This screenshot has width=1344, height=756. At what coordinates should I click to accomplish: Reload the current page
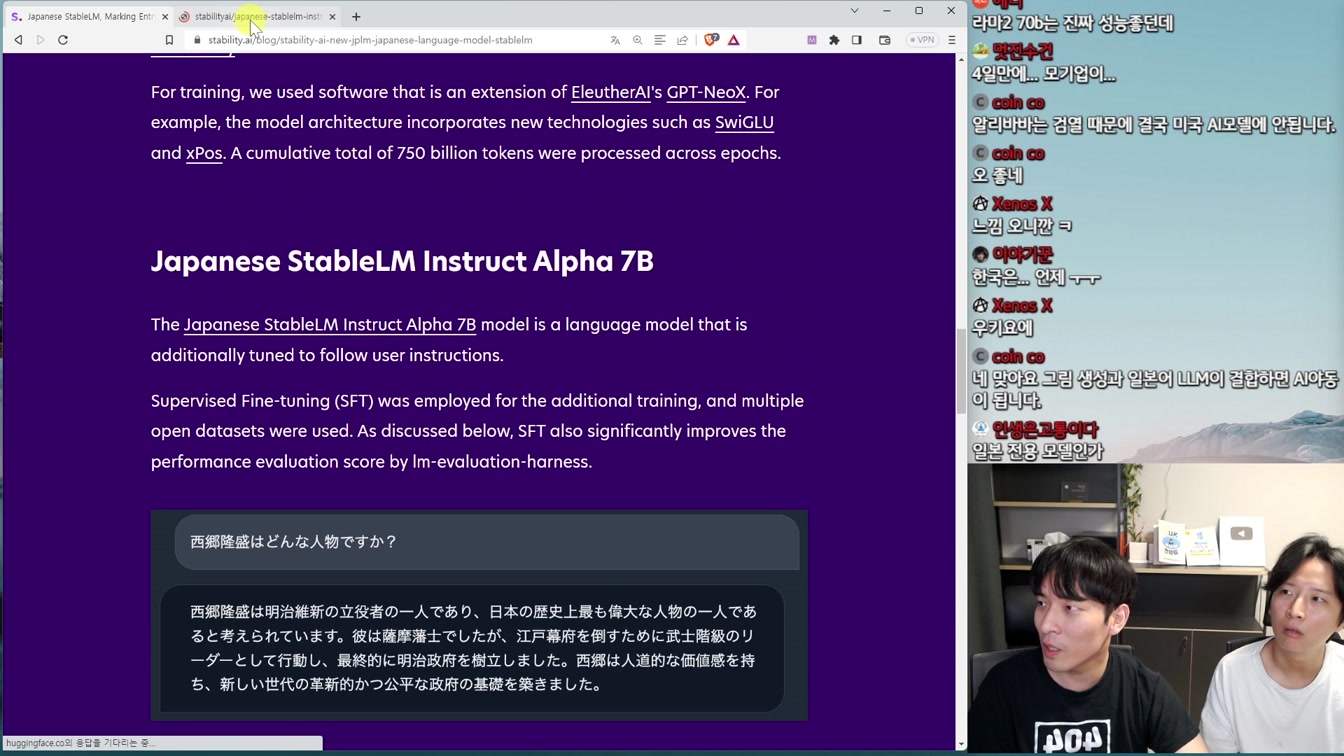click(63, 40)
